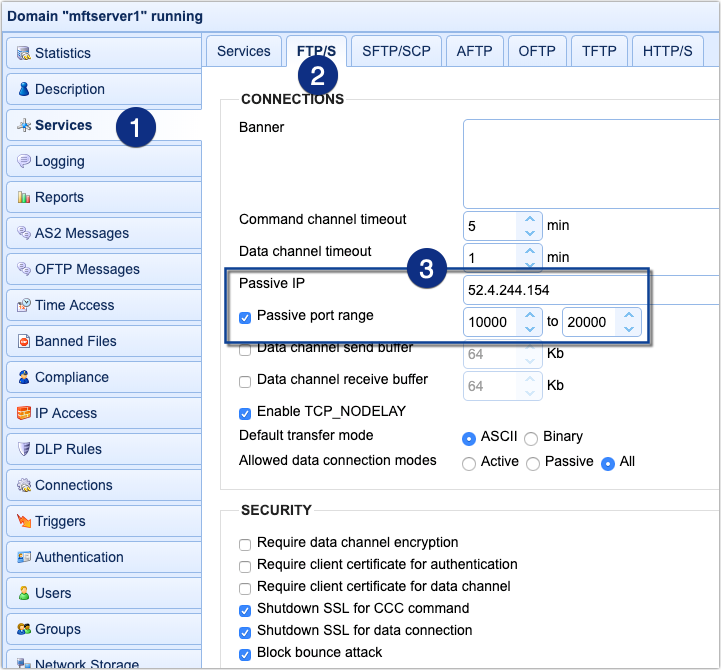Open the OFTP tab

coord(537,51)
